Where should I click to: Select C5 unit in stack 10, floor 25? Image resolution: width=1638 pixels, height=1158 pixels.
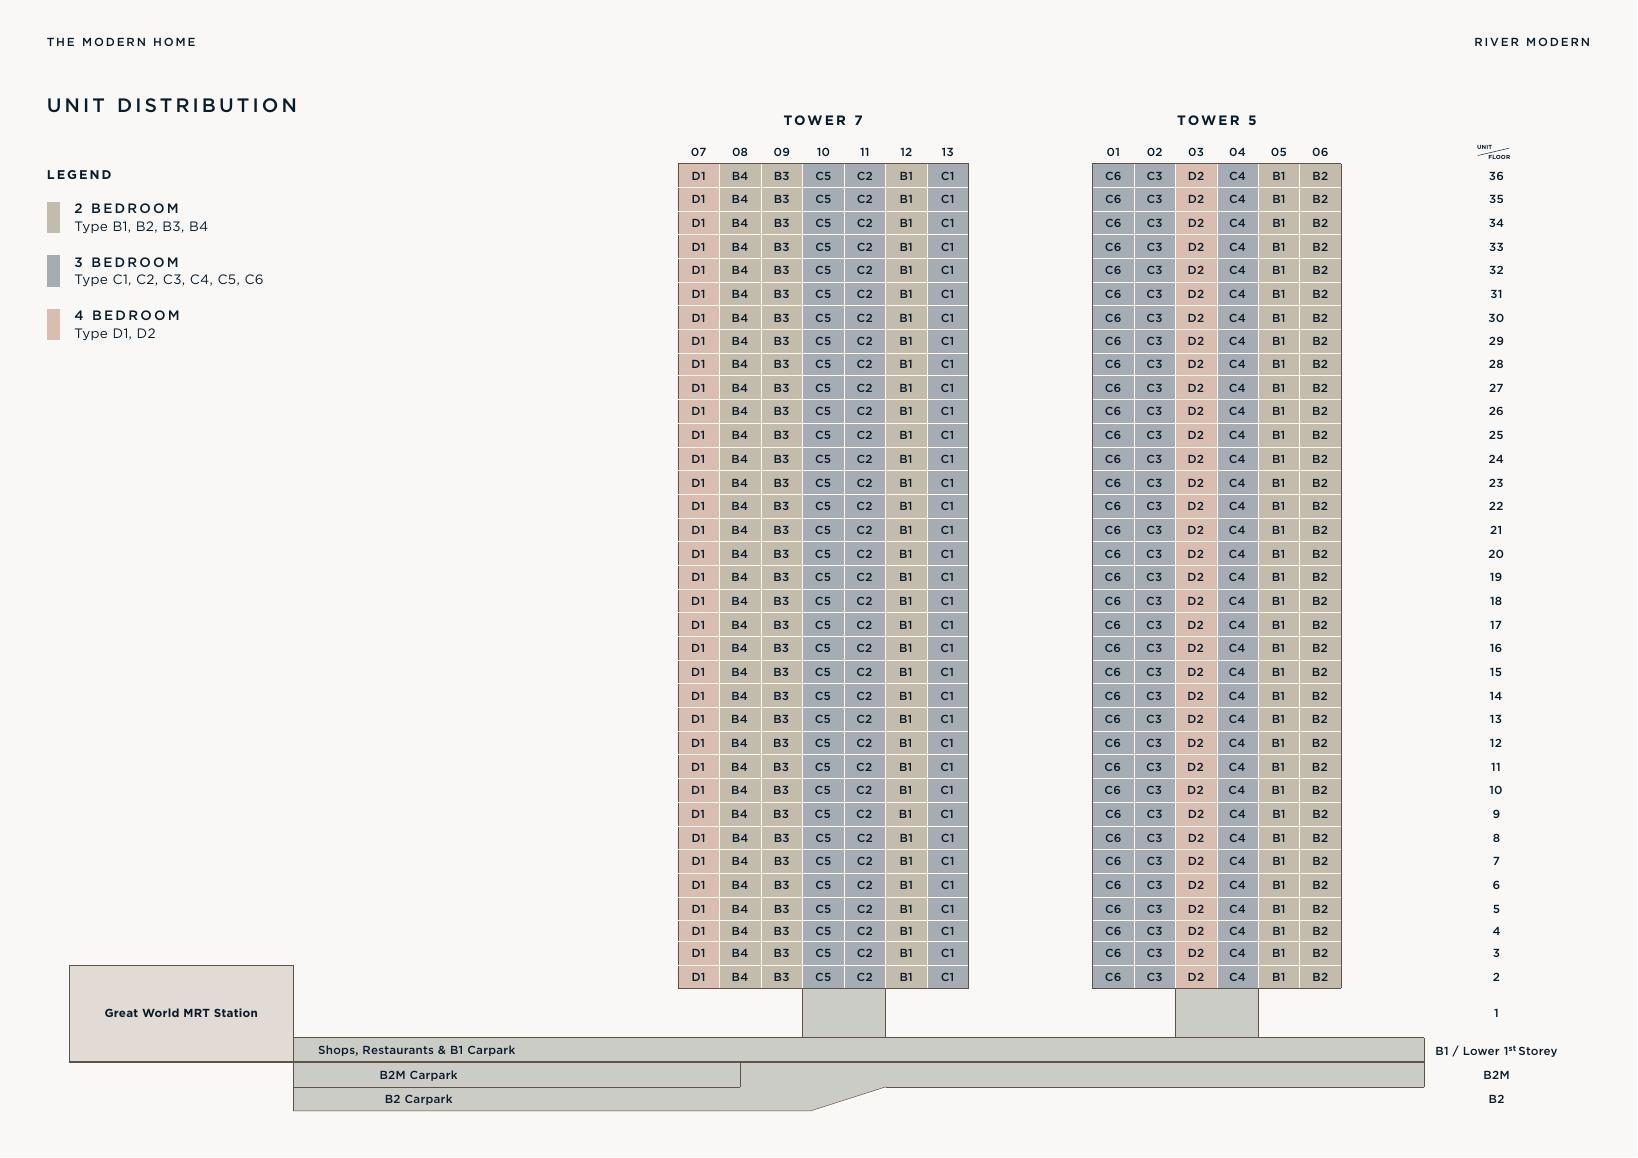[822, 435]
